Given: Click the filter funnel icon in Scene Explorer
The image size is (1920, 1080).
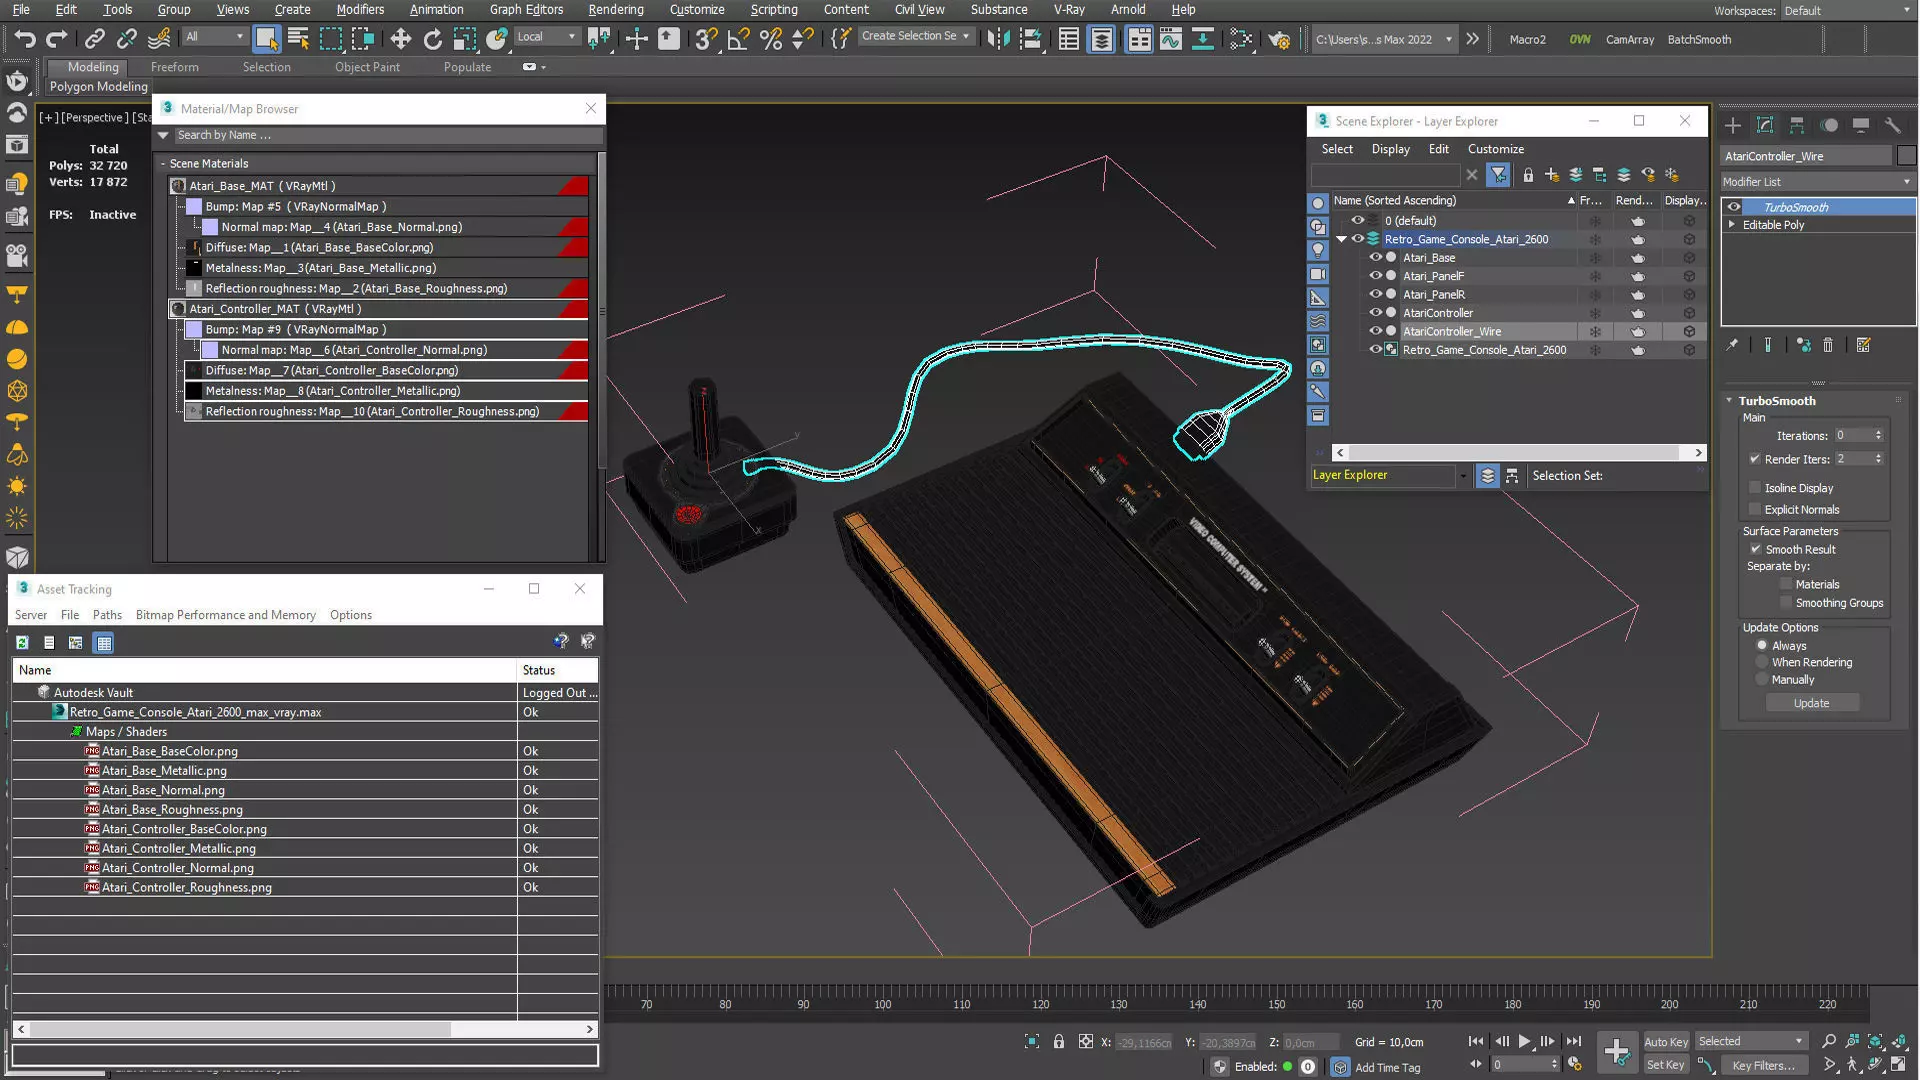Looking at the screenshot, I should [1498, 175].
